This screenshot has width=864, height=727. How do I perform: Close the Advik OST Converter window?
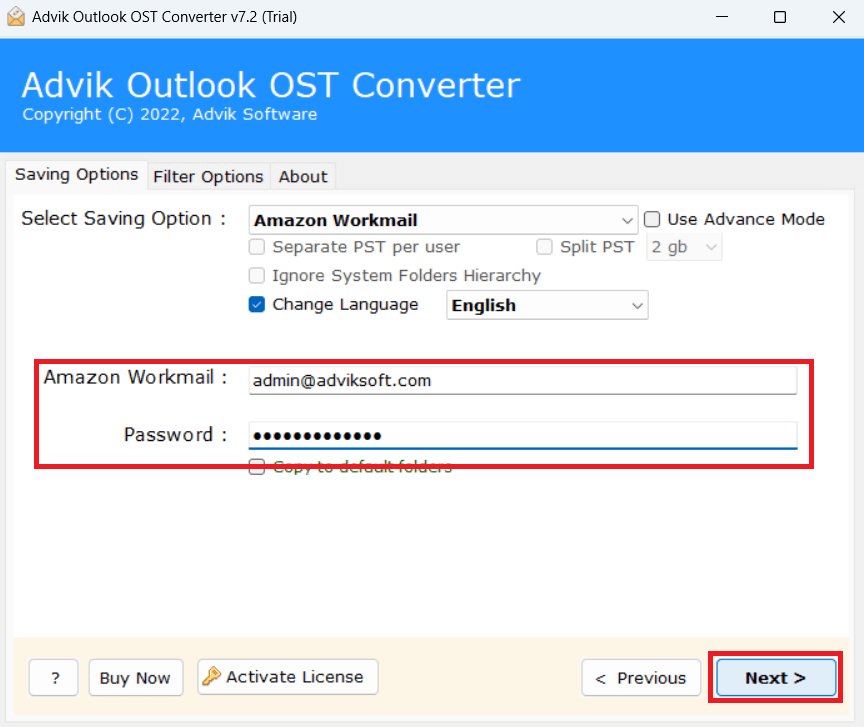[839, 17]
